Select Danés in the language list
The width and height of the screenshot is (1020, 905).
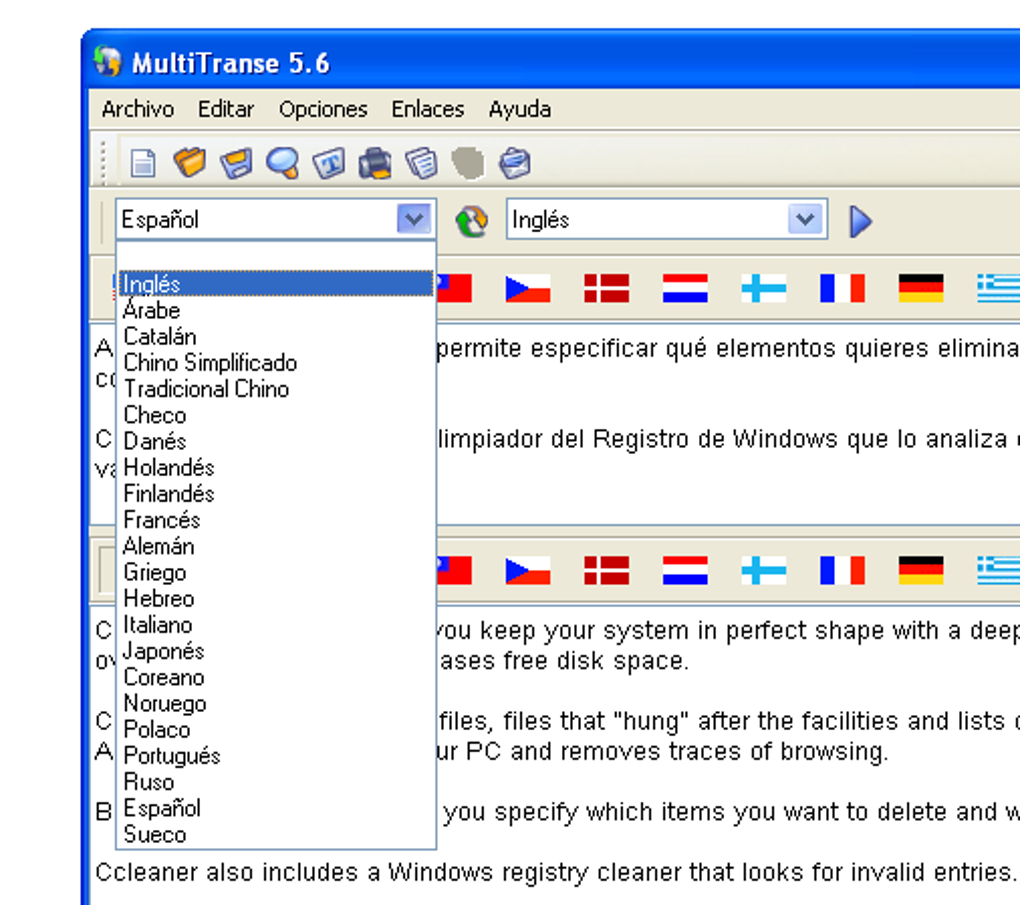pyautogui.click(x=276, y=441)
